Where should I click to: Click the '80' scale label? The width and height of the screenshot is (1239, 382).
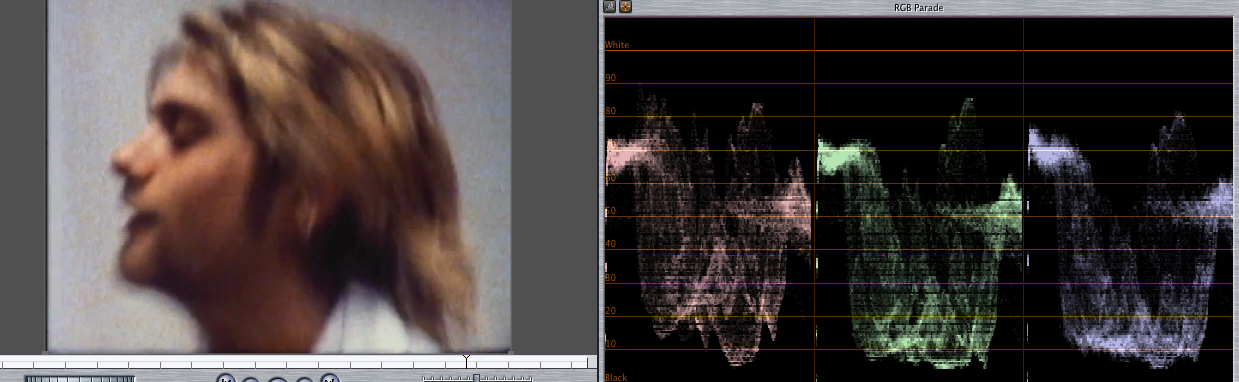610,111
